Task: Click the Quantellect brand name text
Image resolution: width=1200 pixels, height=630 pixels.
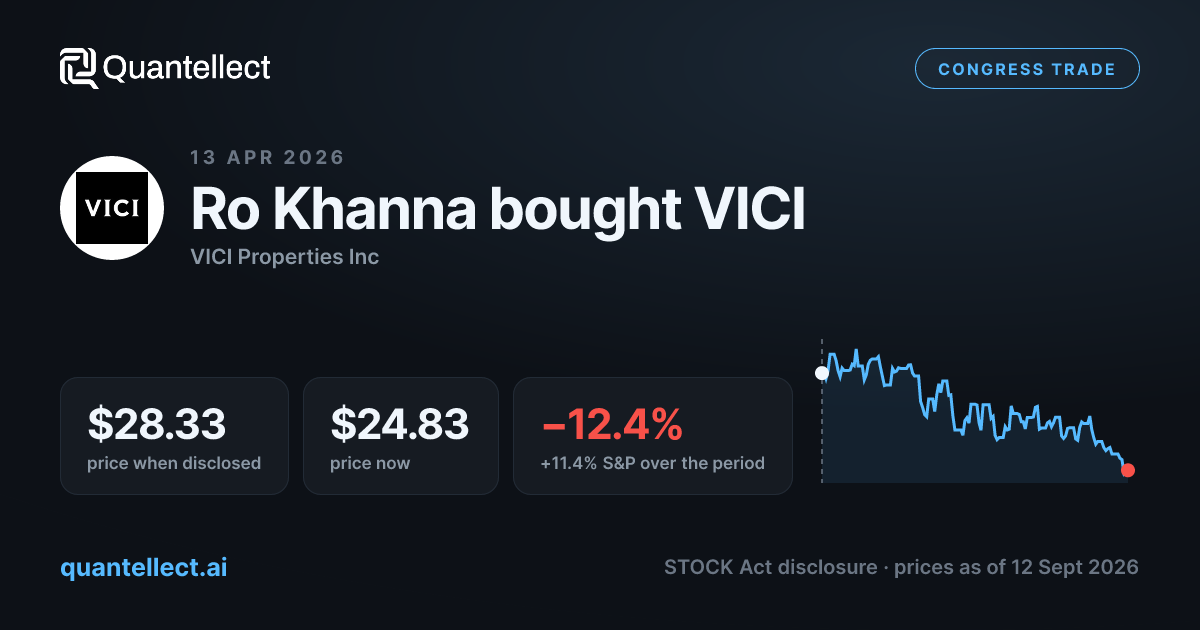Action: point(187,68)
